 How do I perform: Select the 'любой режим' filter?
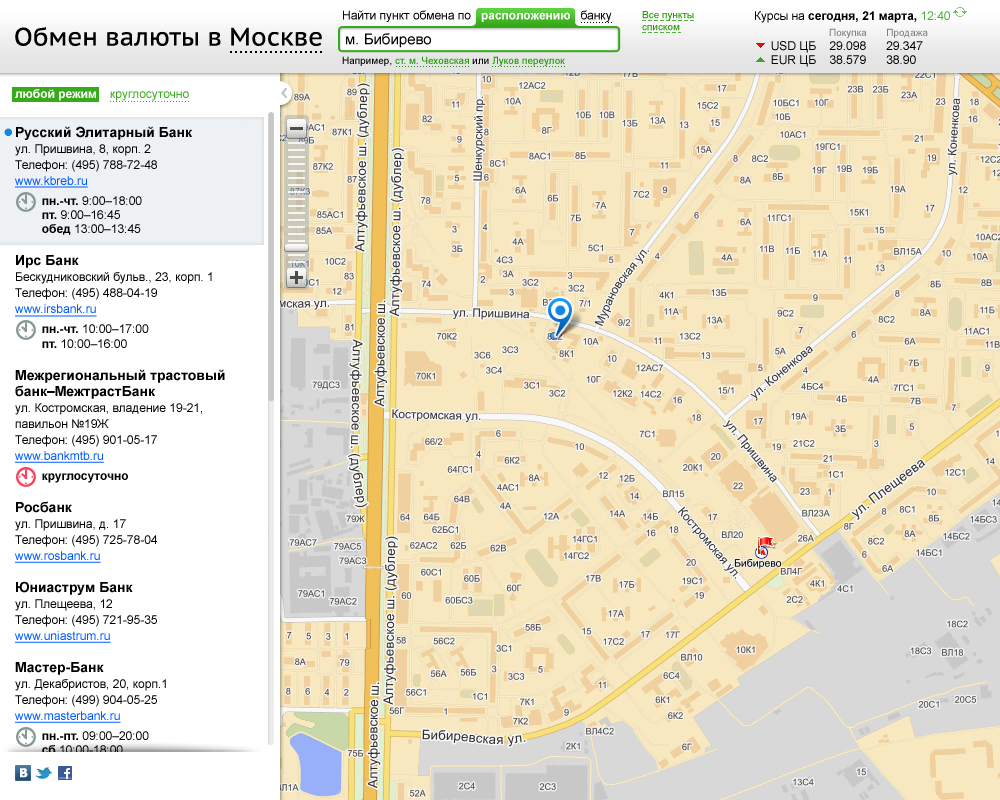[x=55, y=95]
